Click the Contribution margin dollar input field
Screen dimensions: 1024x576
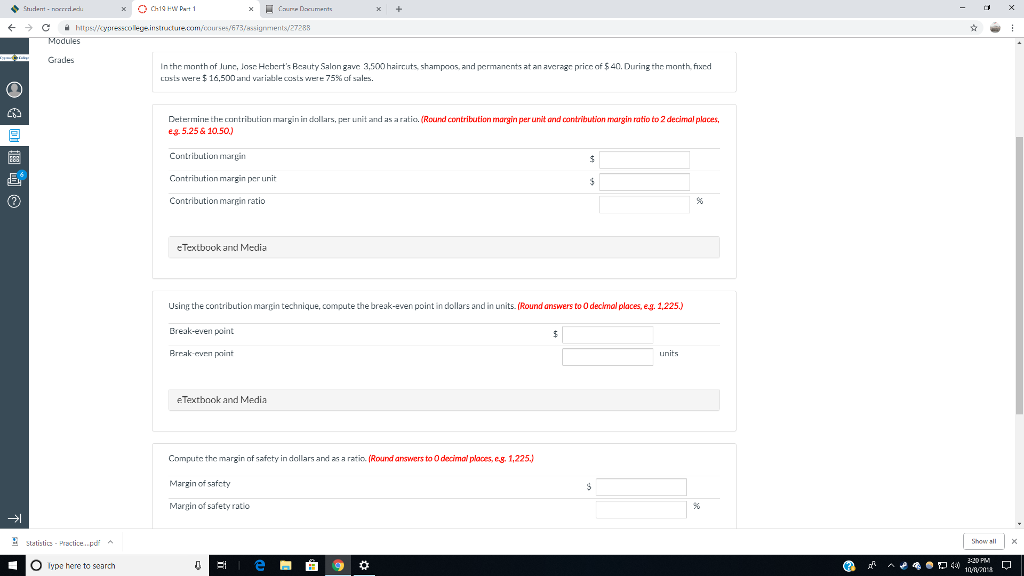tap(645, 159)
